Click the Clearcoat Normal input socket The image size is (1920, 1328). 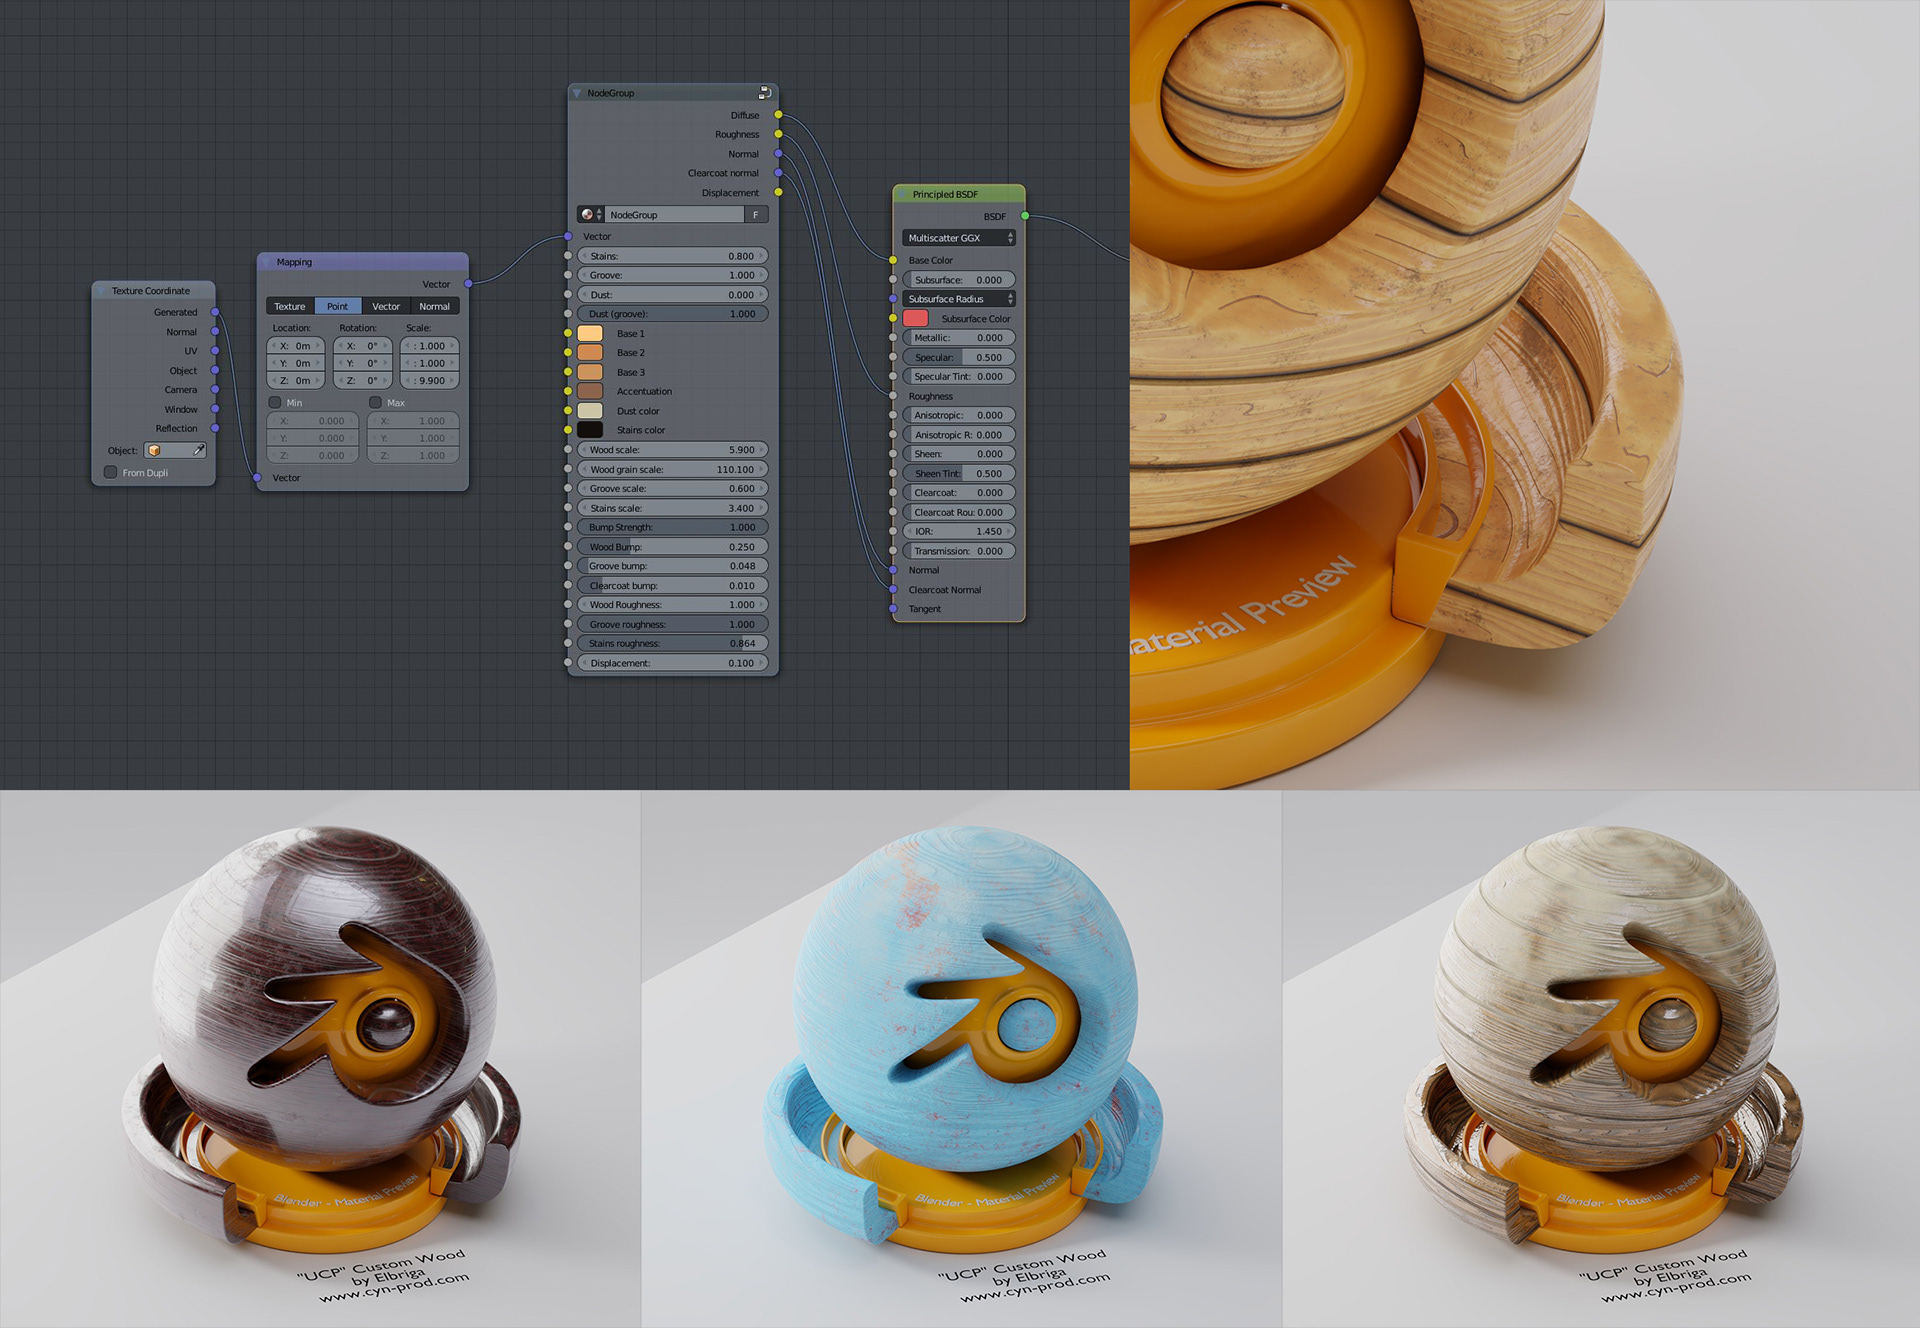pos(893,590)
